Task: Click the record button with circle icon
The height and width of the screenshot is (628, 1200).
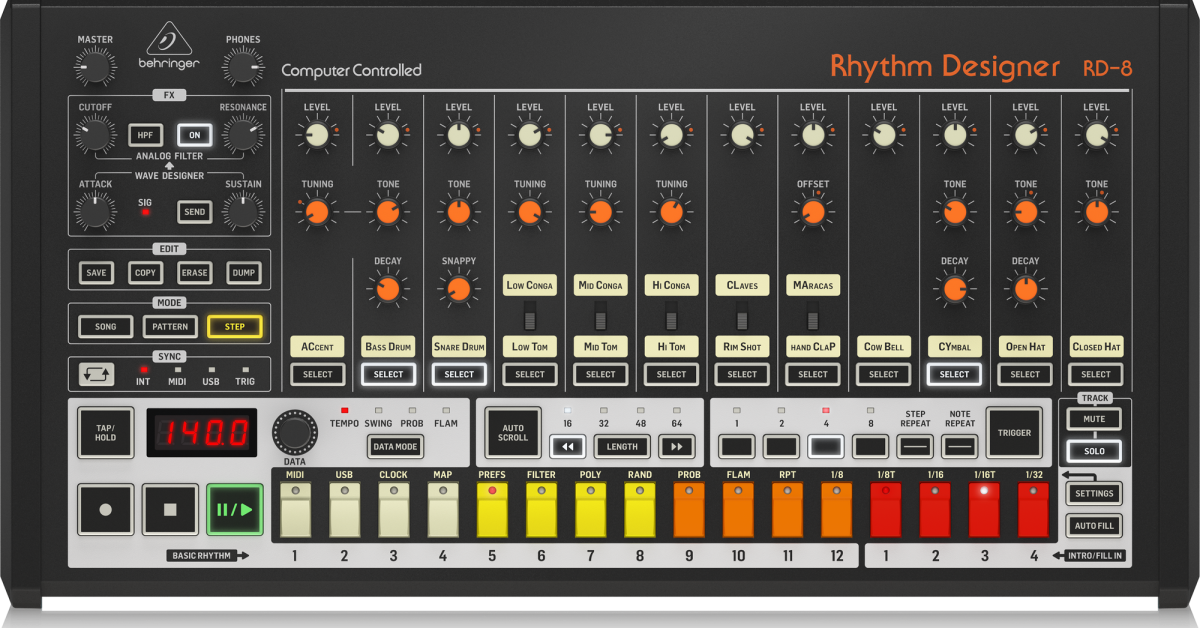Action: tap(105, 509)
